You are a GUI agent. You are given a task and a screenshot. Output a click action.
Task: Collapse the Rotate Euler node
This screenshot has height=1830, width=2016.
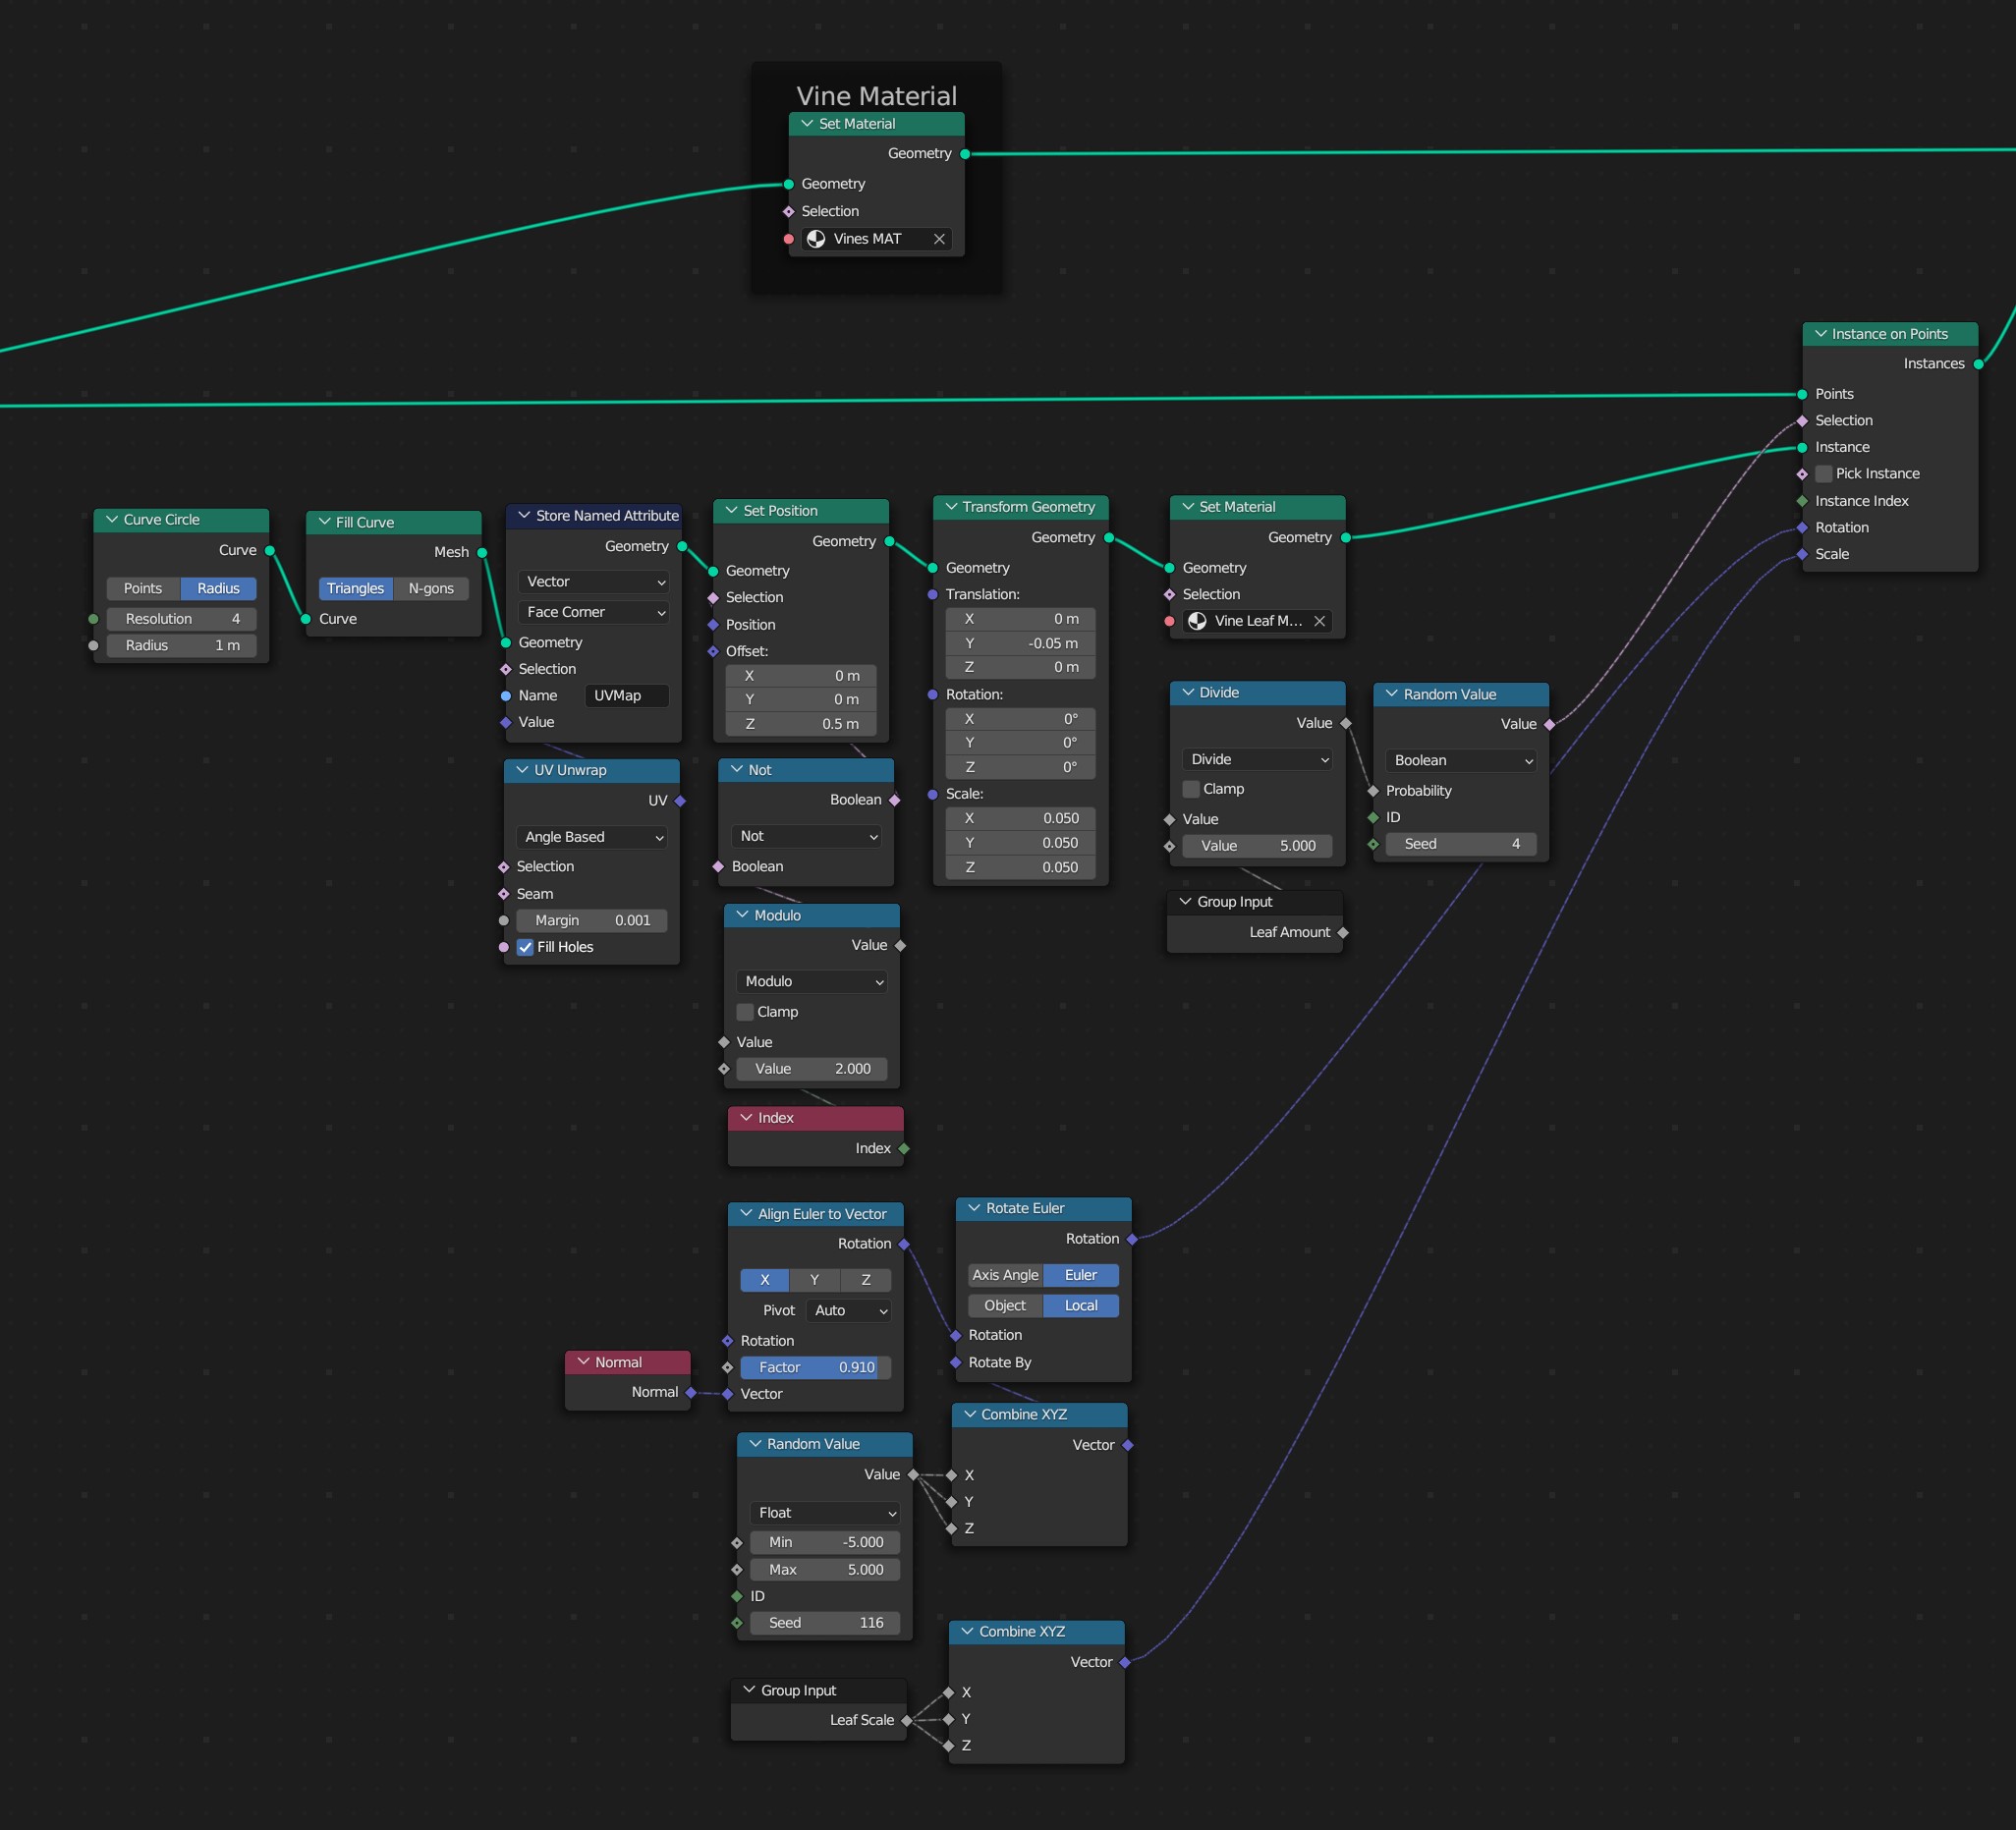[x=974, y=1208]
